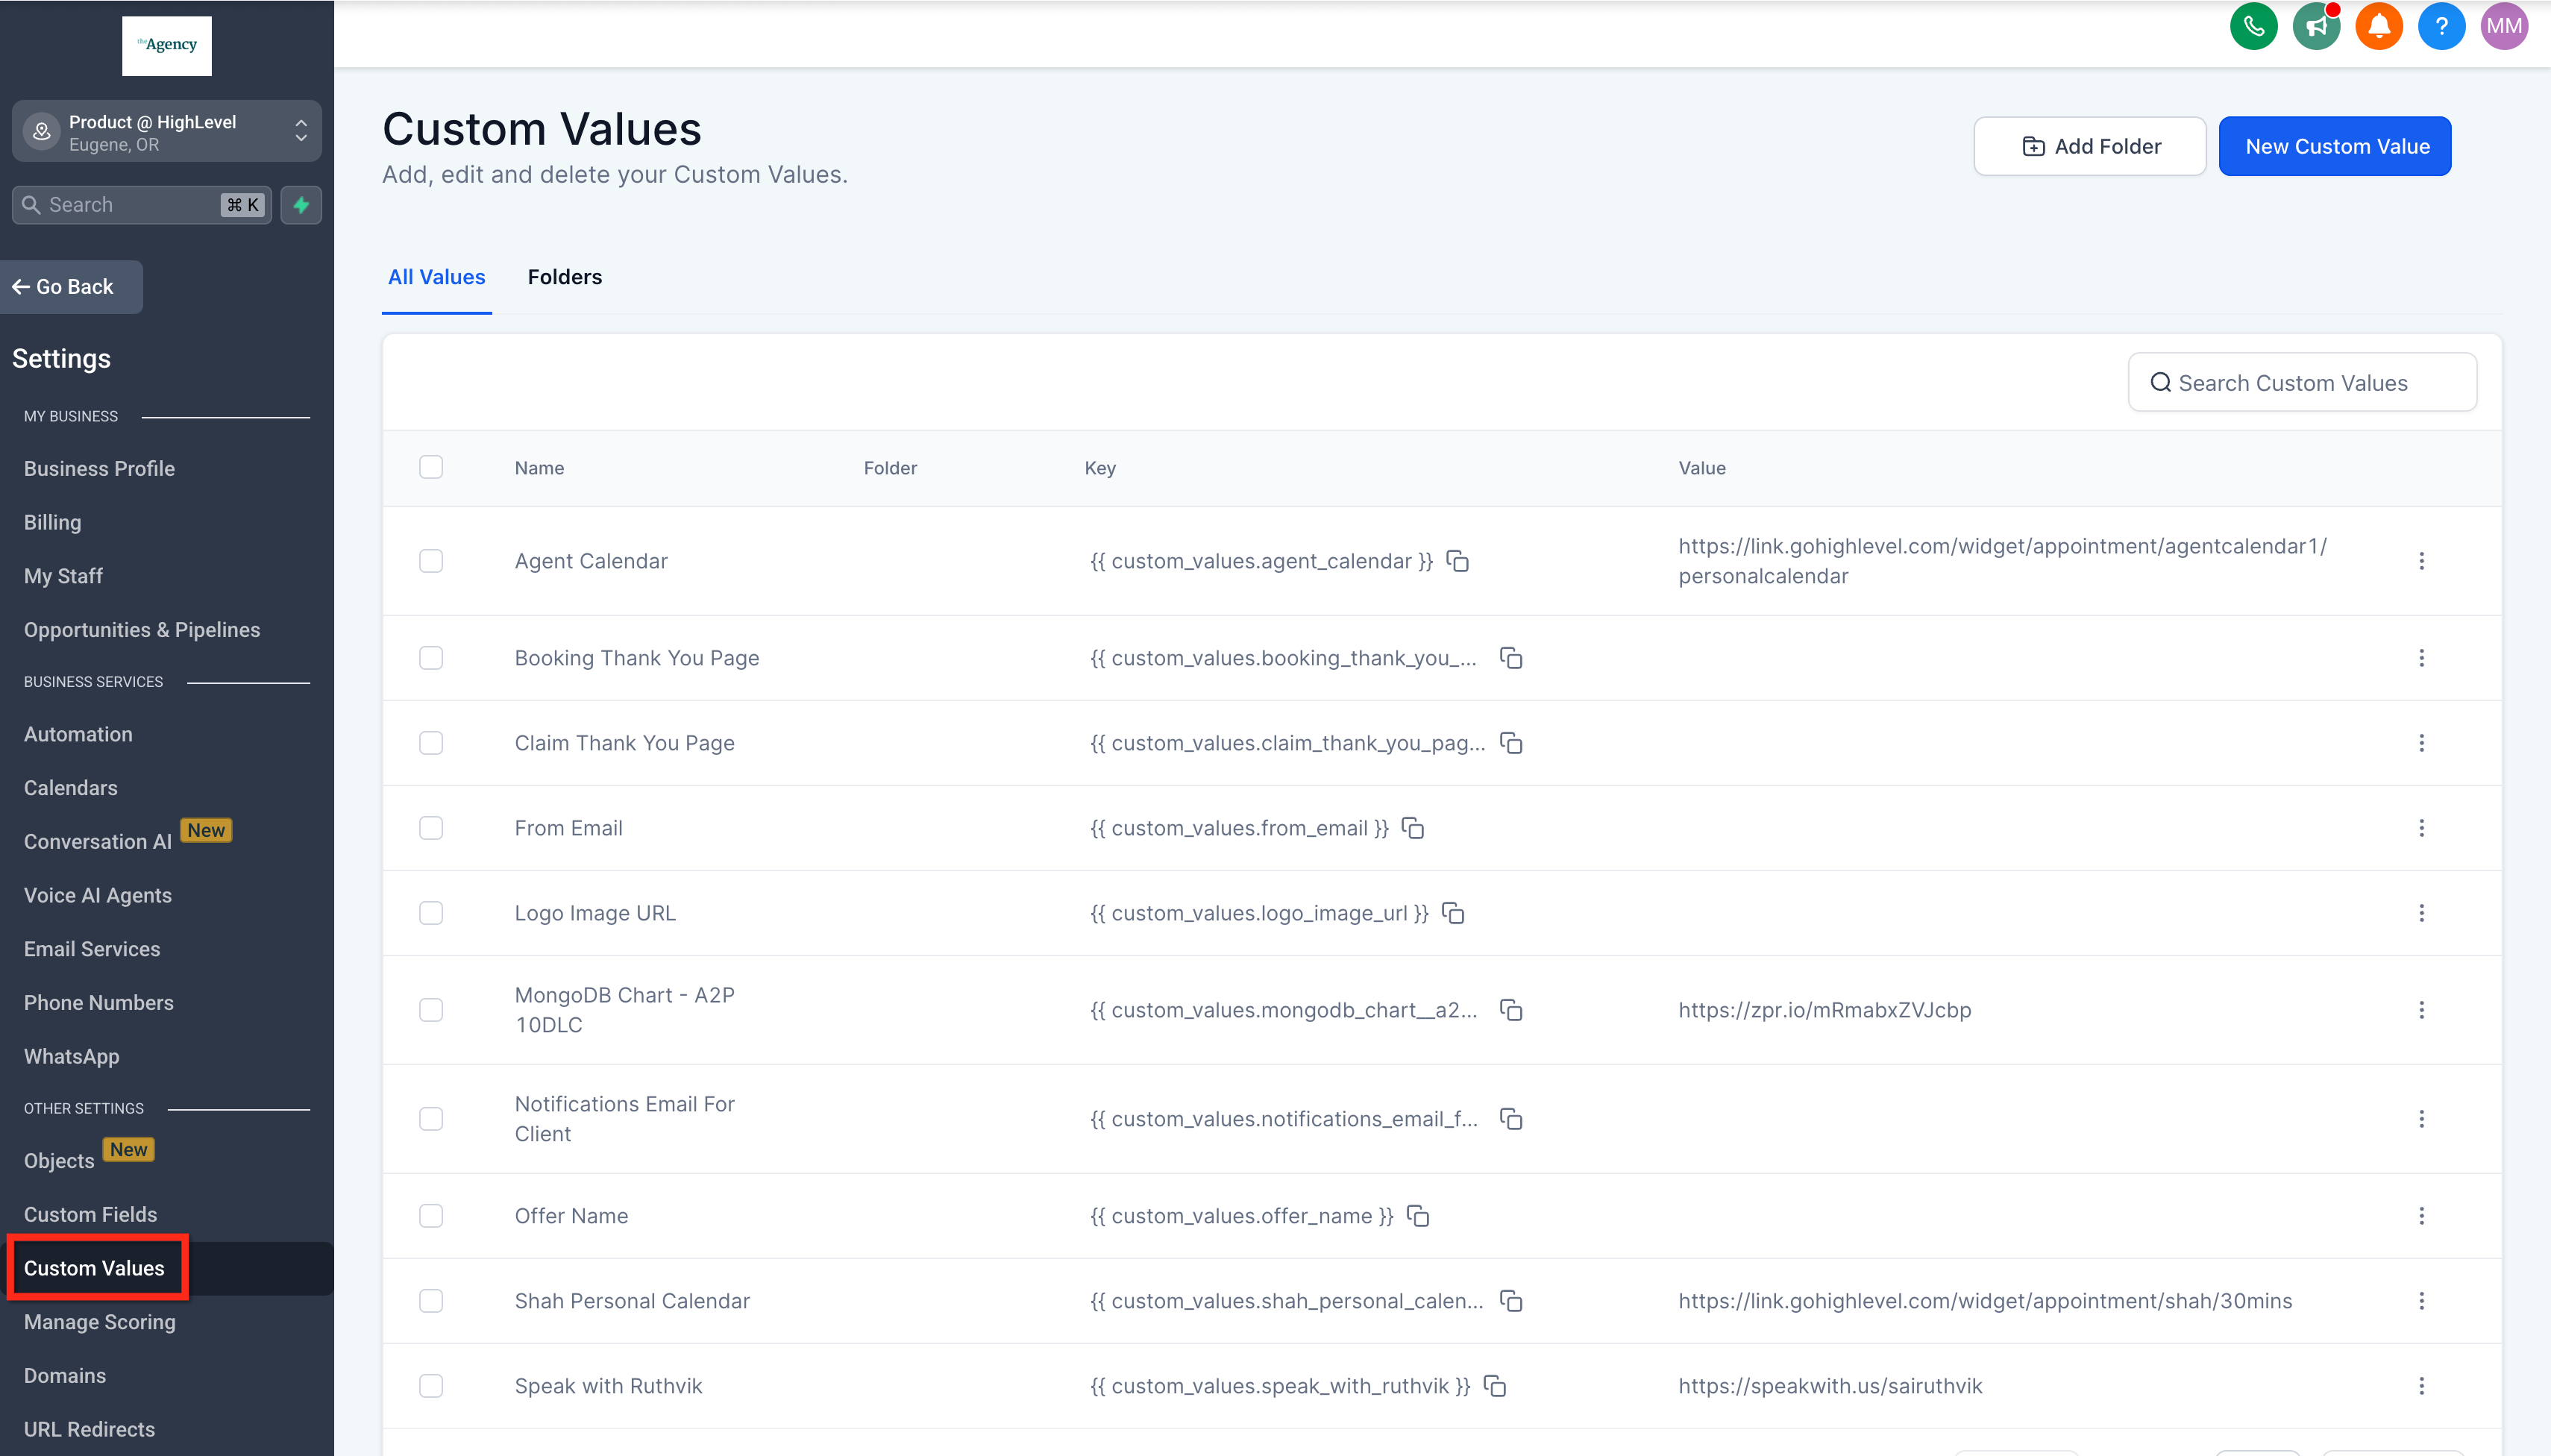Click the green lightning quick actions icon
The height and width of the screenshot is (1456, 2551).
point(301,205)
